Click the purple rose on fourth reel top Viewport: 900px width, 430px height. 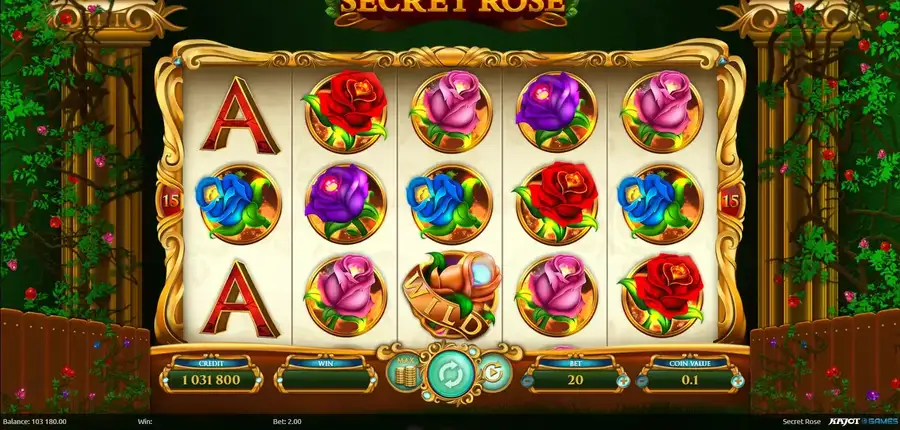[556, 111]
